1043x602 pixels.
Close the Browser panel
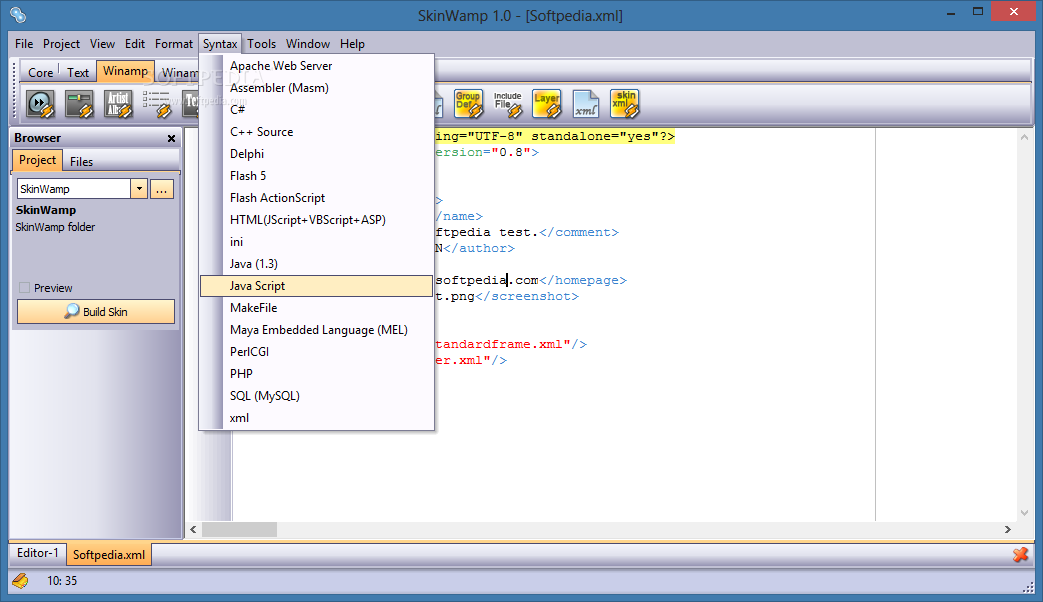point(172,138)
